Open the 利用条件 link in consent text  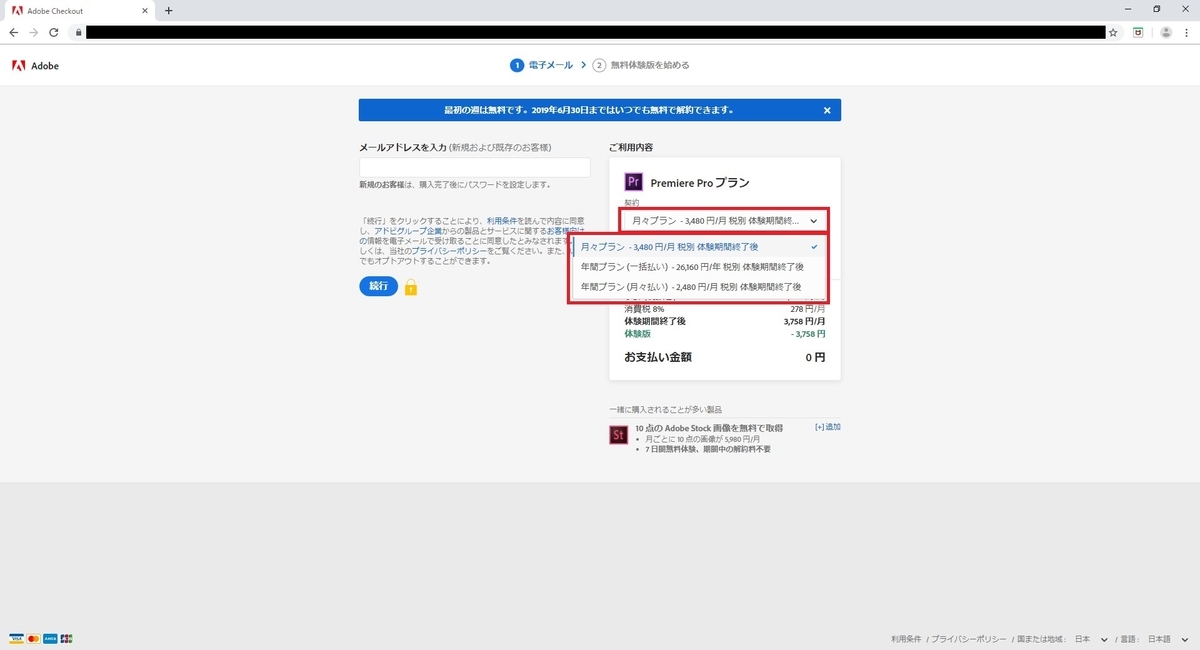(x=502, y=220)
